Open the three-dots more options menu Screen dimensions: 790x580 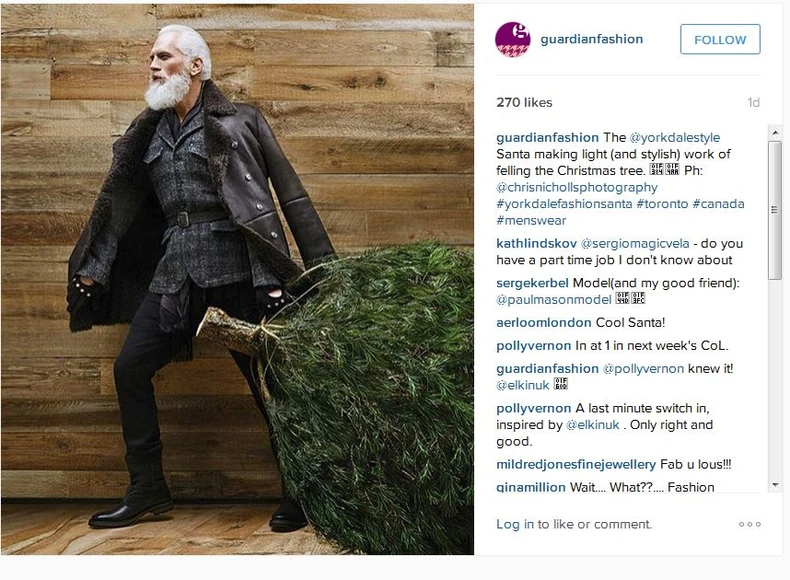point(750,525)
